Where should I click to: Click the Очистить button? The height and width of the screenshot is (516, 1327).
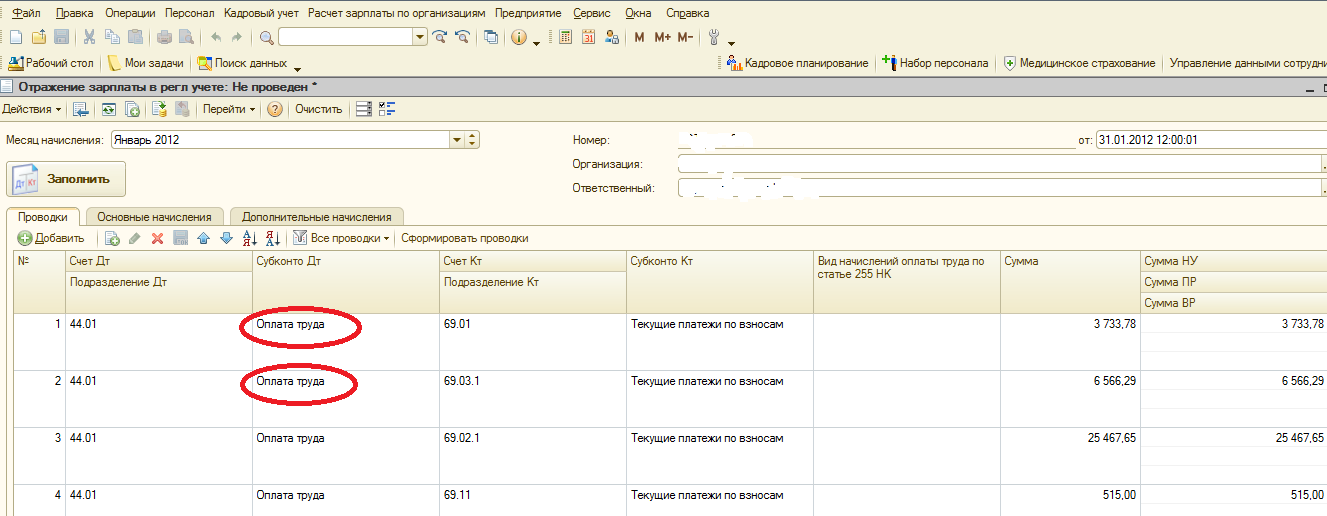(318, 109)
